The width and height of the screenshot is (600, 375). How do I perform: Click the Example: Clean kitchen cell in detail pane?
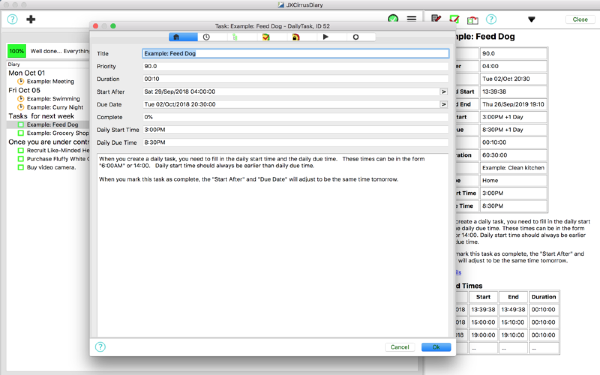(514, 168)
